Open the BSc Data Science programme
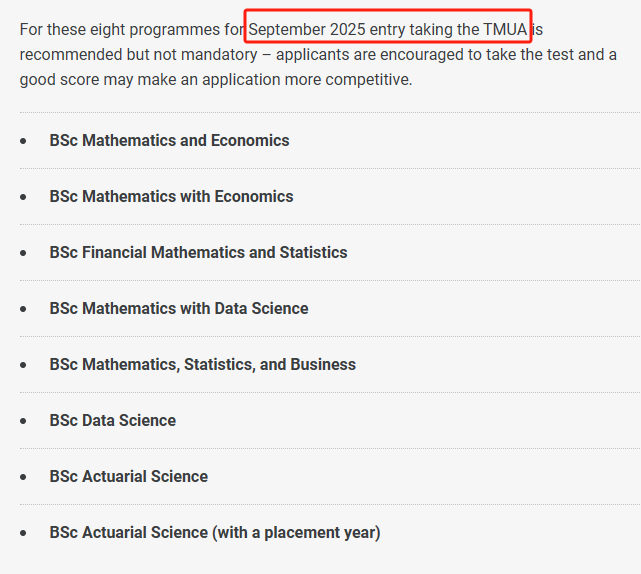 click(x=112, y=420)
